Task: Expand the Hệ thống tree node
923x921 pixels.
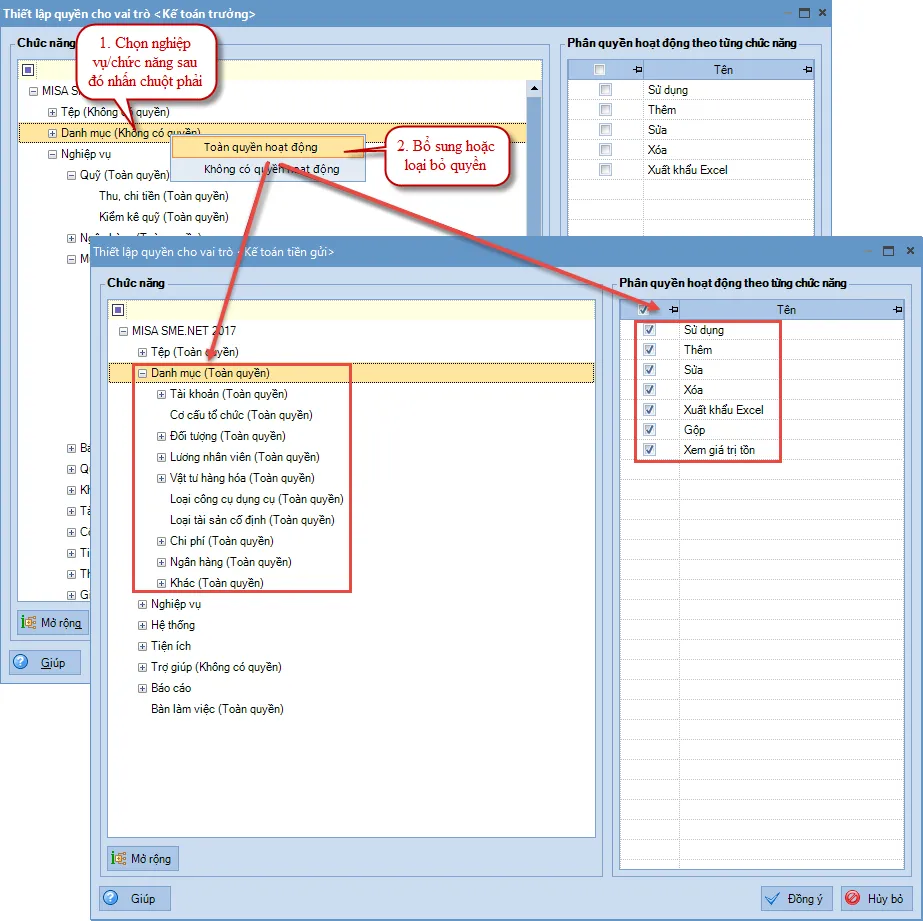Action: tap(142, 625)
